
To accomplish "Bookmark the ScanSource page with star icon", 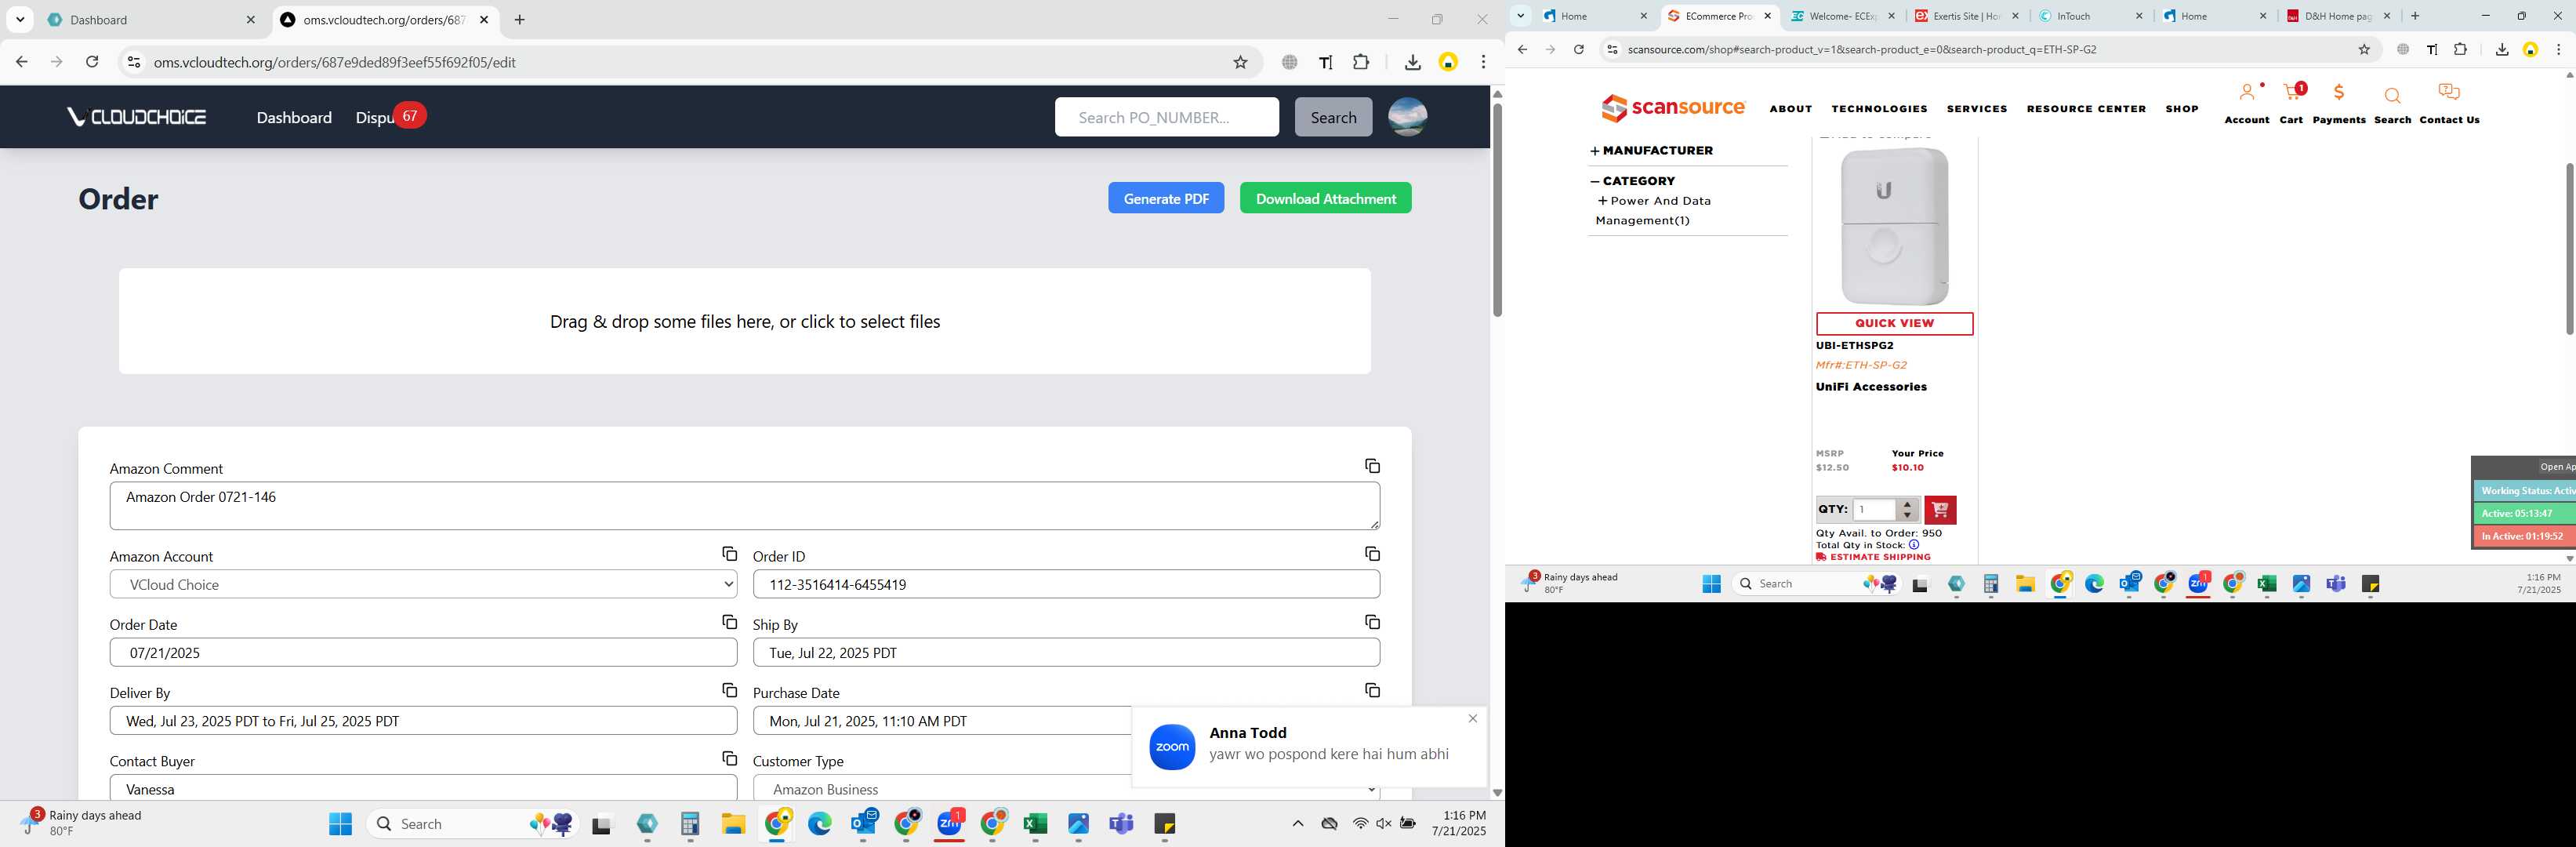I will (2364, 49).
